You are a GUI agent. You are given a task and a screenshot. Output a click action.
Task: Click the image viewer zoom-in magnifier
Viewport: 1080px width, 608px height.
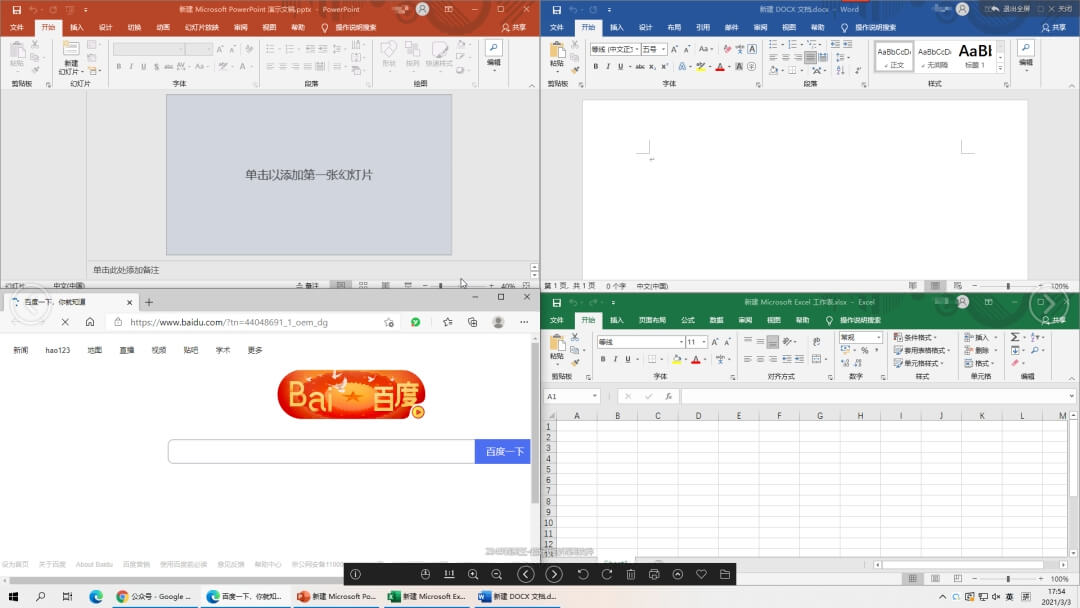(473, 574)
